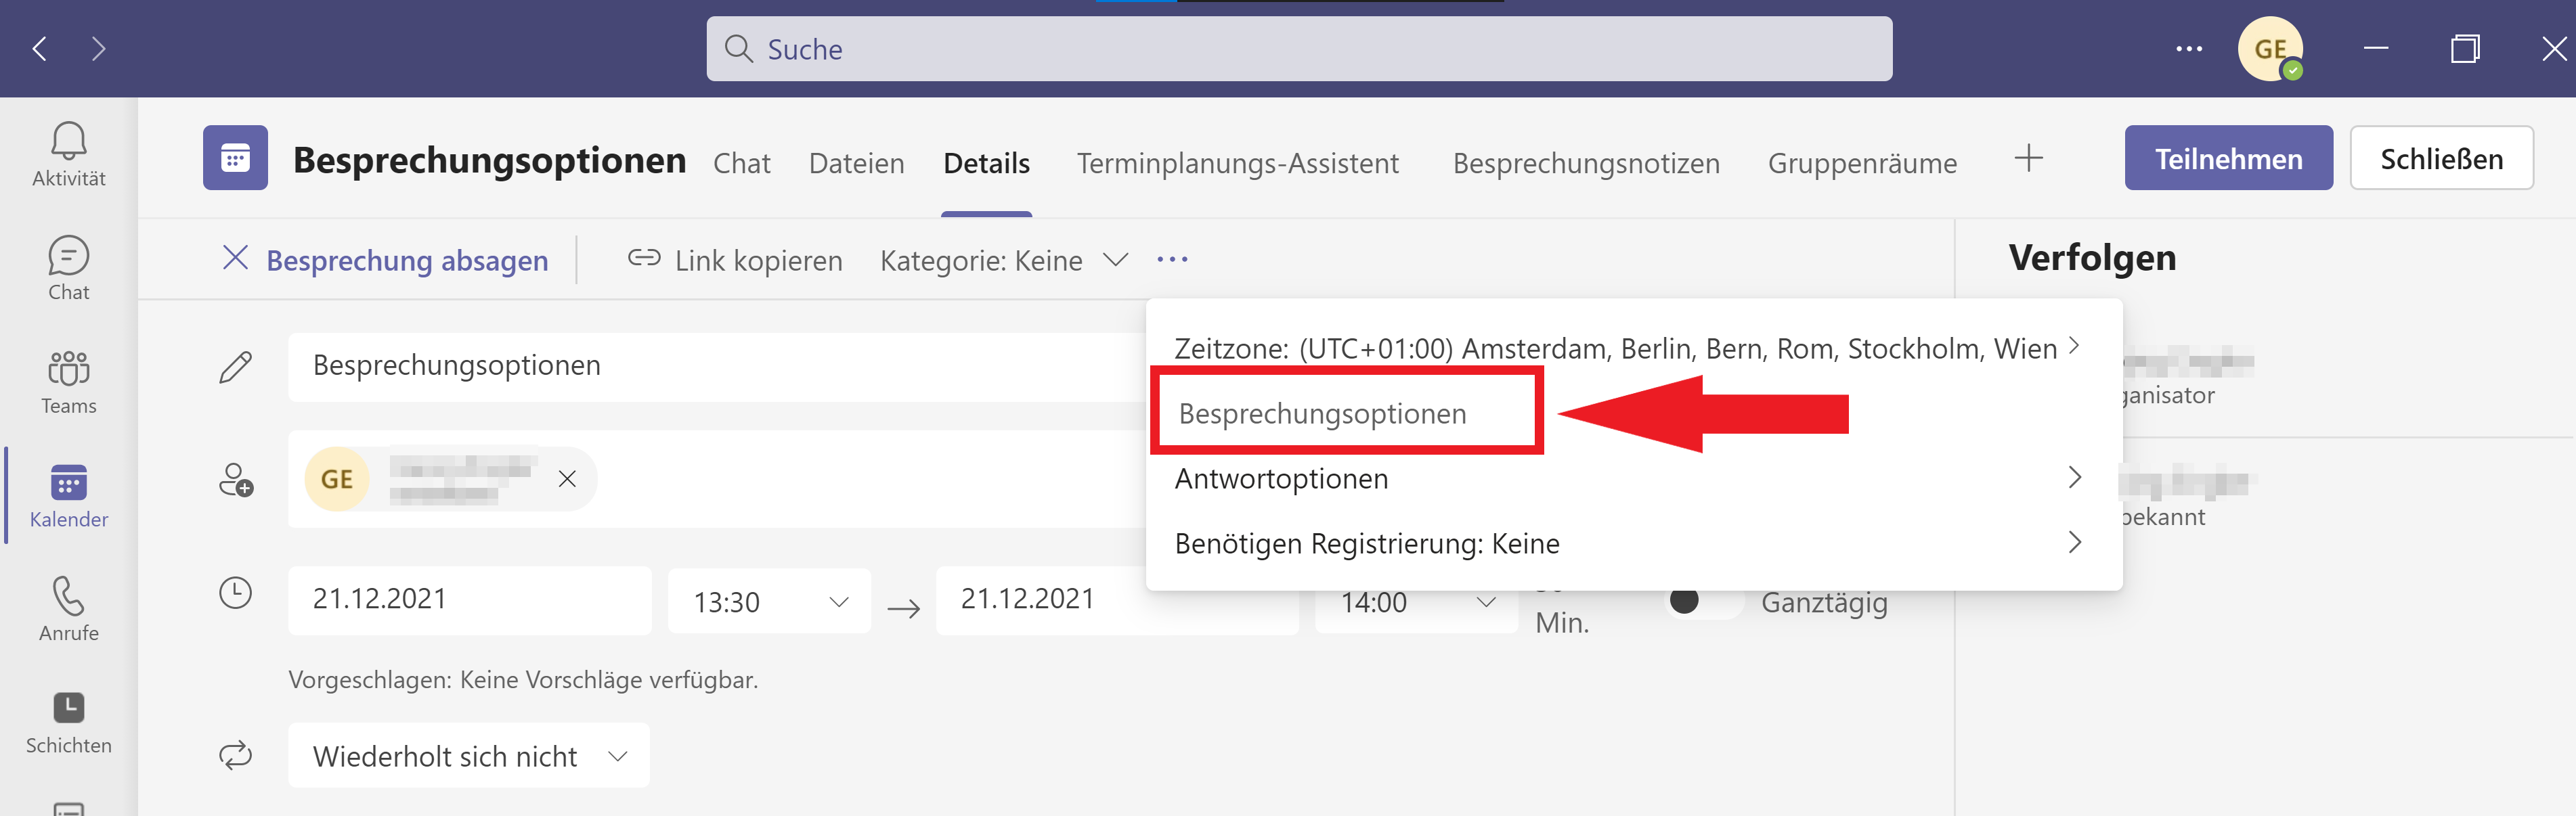Screen dimensions: 2576x816
Task: Remove the GE attendee with X
Action: pos(567,479)
